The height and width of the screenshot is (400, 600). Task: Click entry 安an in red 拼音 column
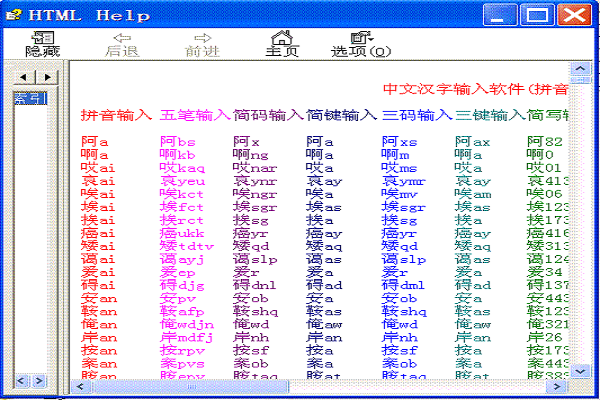click(x=99, y=298)
